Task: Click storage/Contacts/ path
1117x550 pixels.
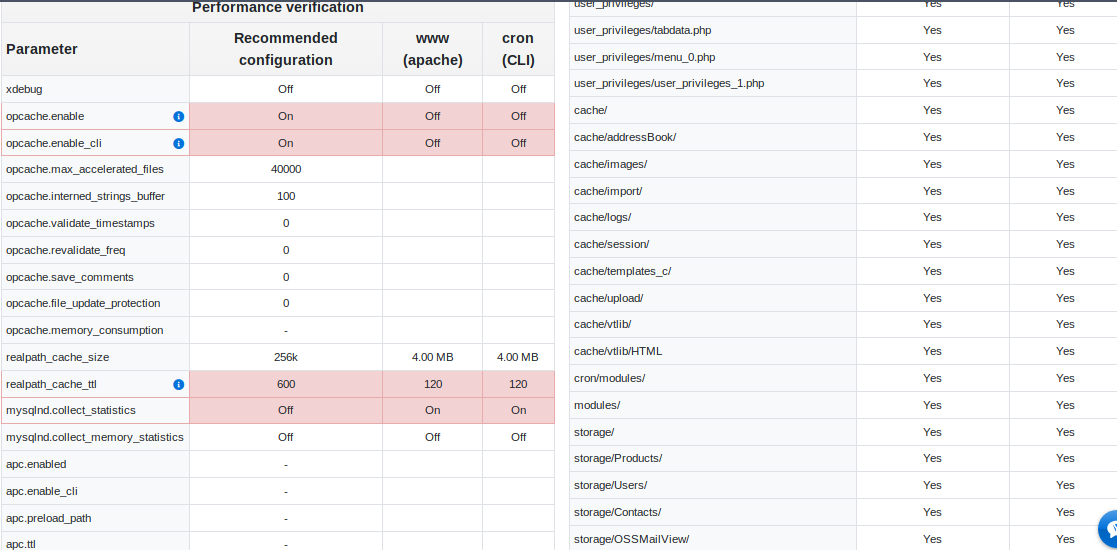Action: click(x=618, y=512)
